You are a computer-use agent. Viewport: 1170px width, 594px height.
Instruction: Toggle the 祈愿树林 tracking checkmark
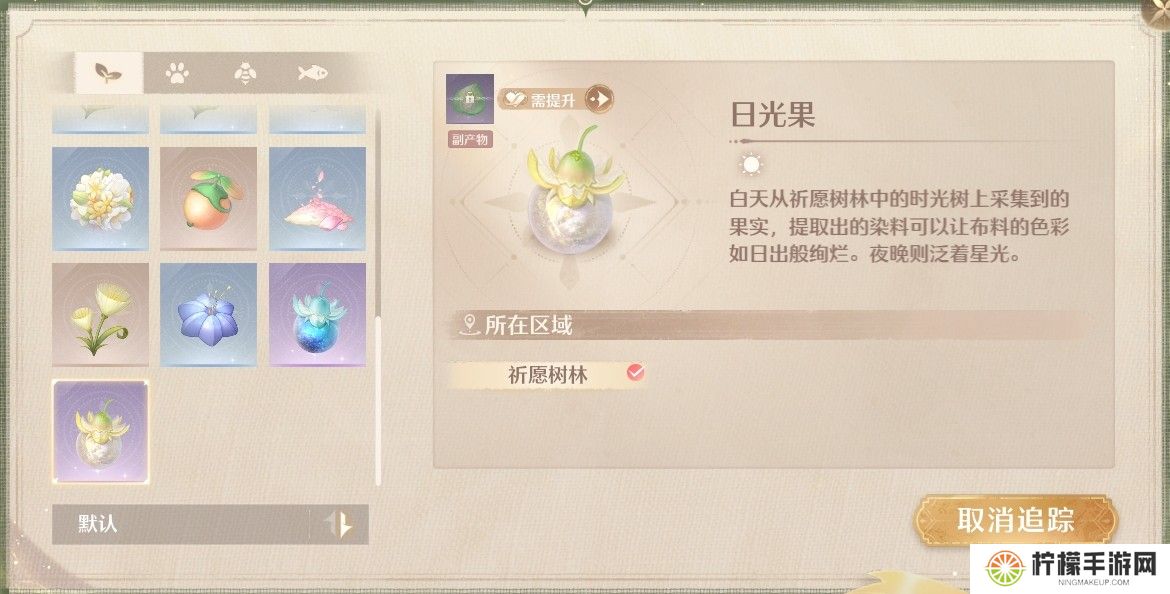[635, 372]
